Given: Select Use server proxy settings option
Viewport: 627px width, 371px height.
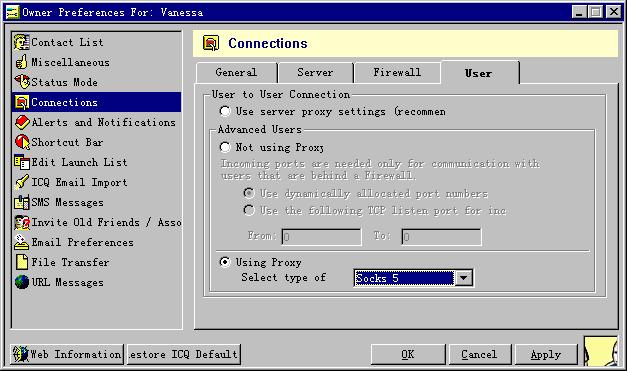Looking at the screenshot, I should [x=225, y=111].
